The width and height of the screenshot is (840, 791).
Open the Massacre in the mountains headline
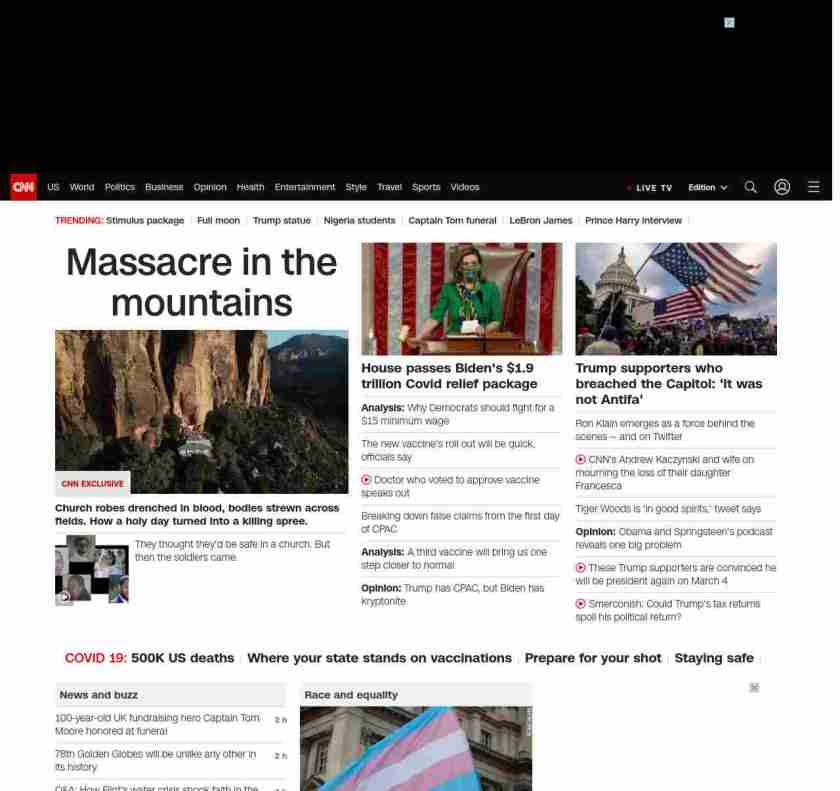tap(201, 282)
